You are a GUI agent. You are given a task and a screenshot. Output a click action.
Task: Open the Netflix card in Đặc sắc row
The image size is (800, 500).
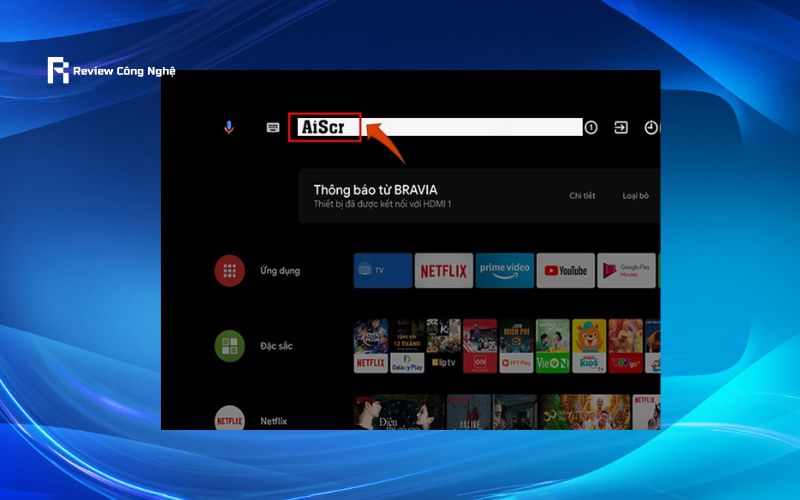coord(371,346)
